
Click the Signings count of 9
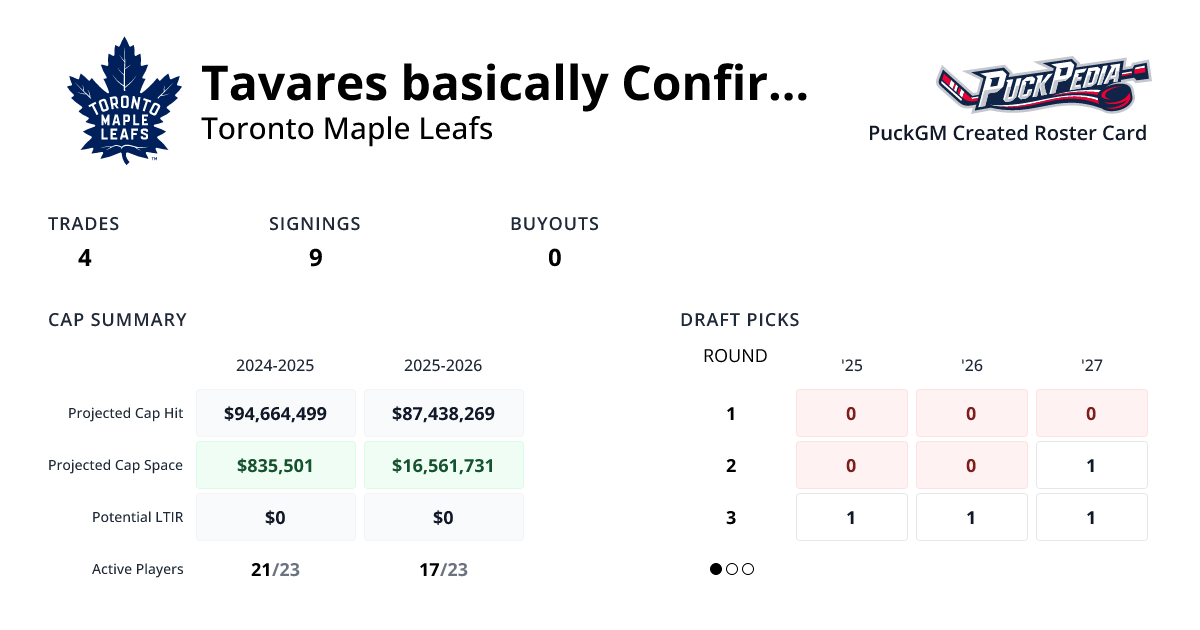point(315,257)
